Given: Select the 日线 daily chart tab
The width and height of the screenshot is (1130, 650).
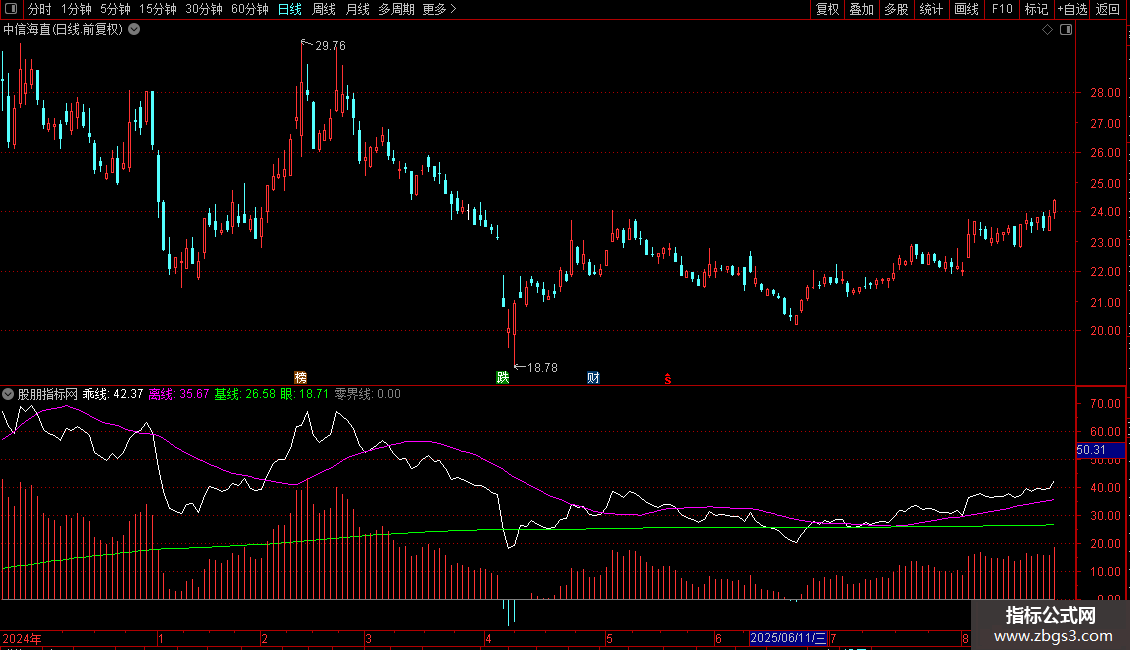Looking at the screenshot, I should coord(290,9).
